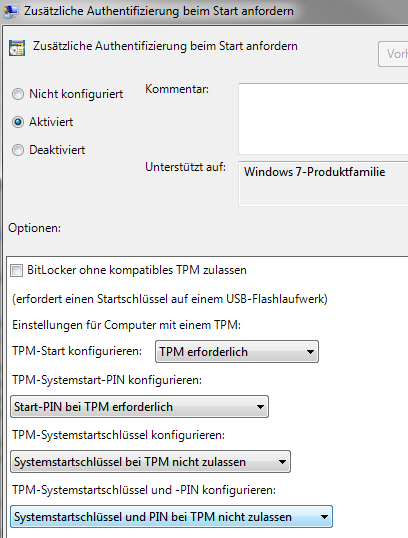
Task: Select the Nicht konfiguriert radio button
Action: pyautogui.click(x=18, y=94)
